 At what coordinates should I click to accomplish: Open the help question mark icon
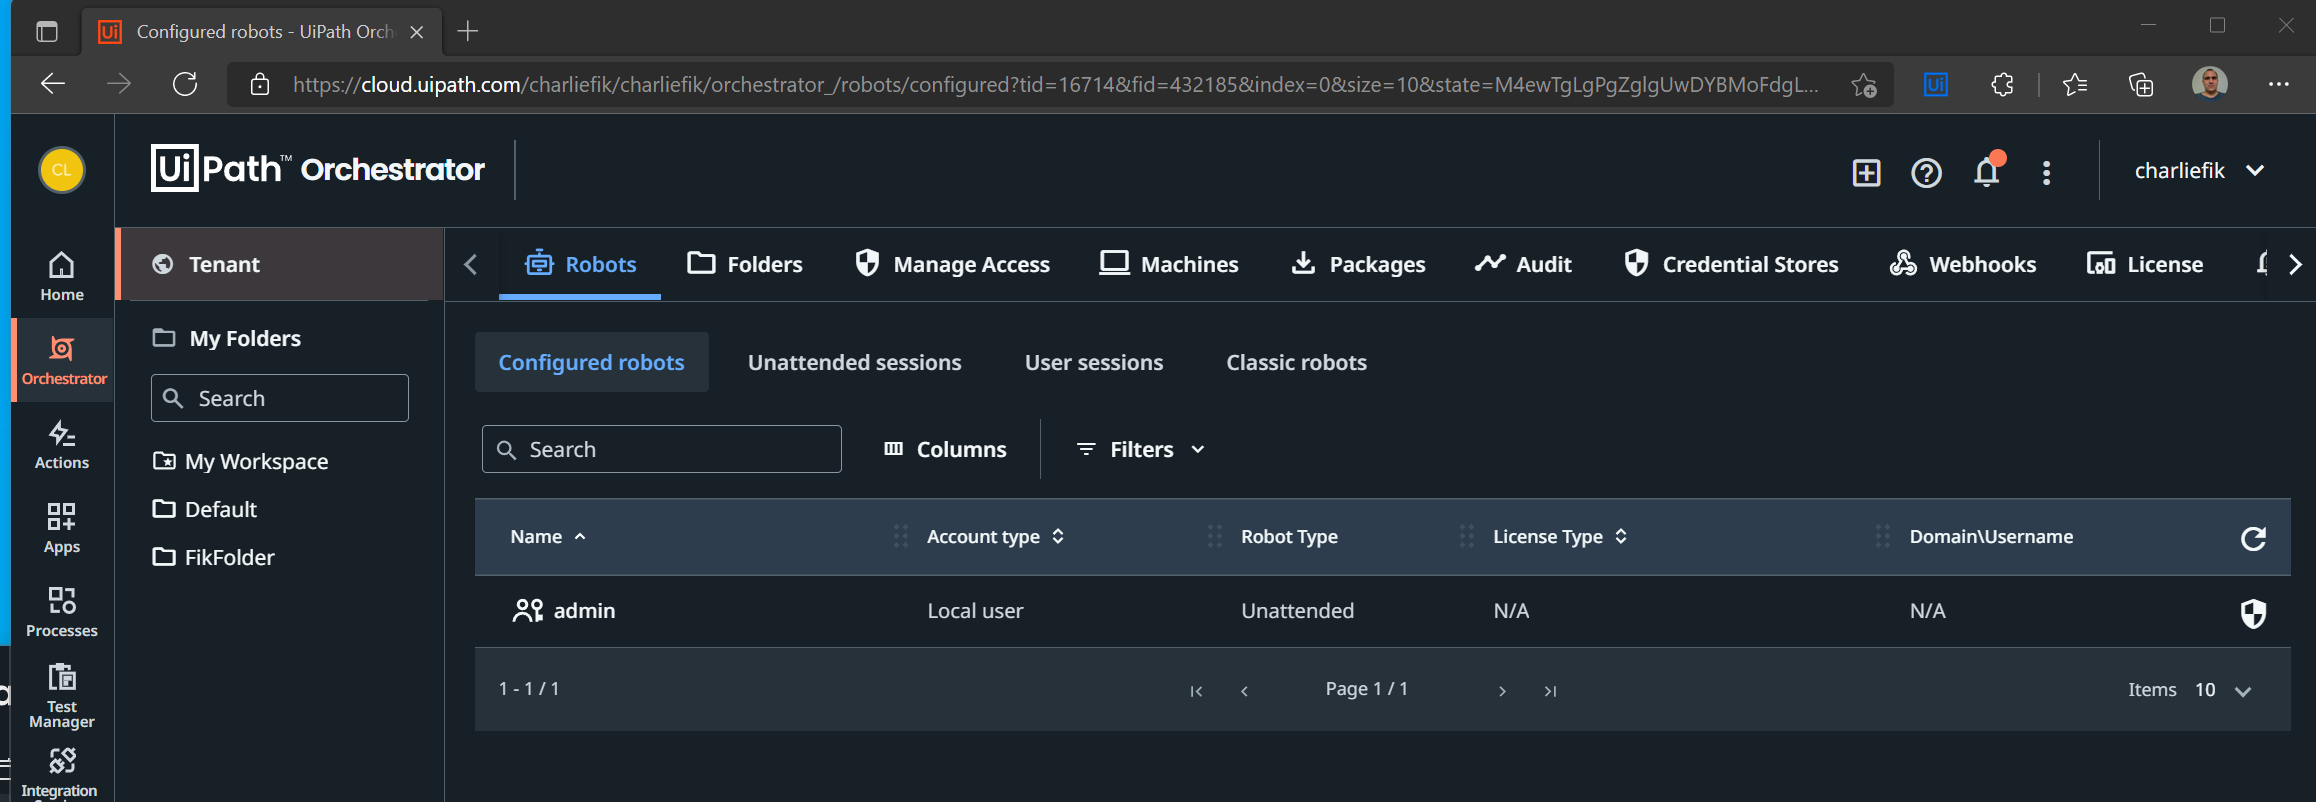point(1926,173)
